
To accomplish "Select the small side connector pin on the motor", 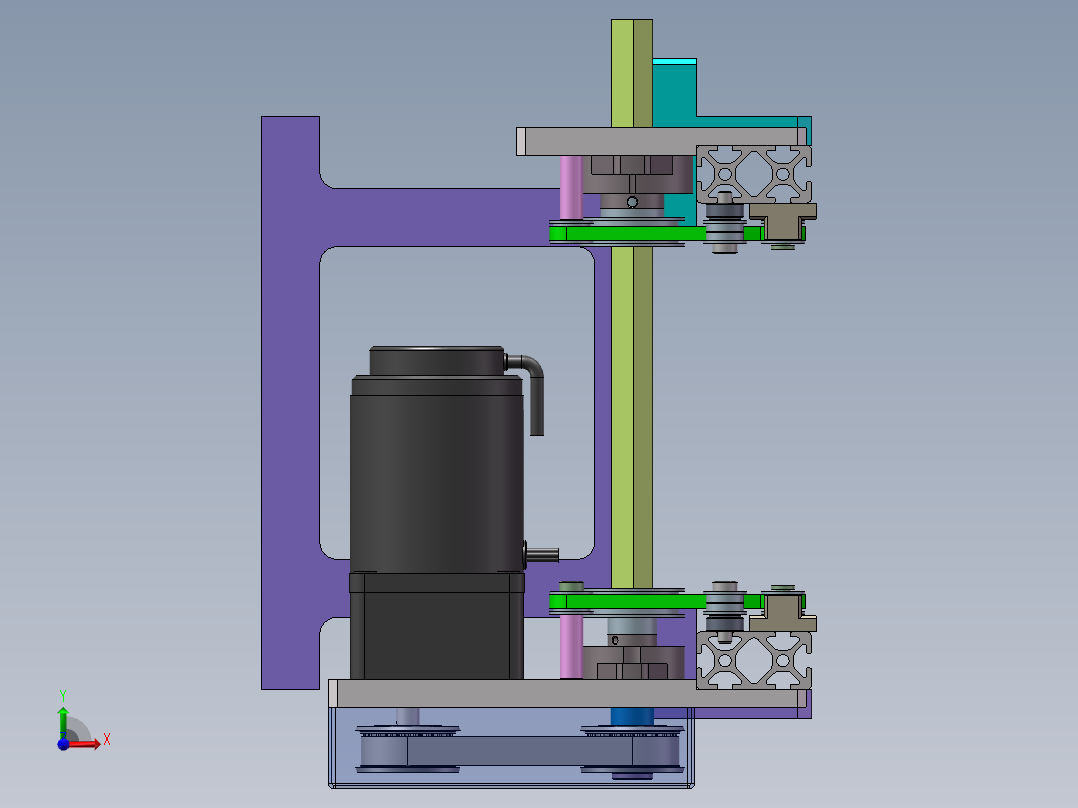I will click(543, 554).
